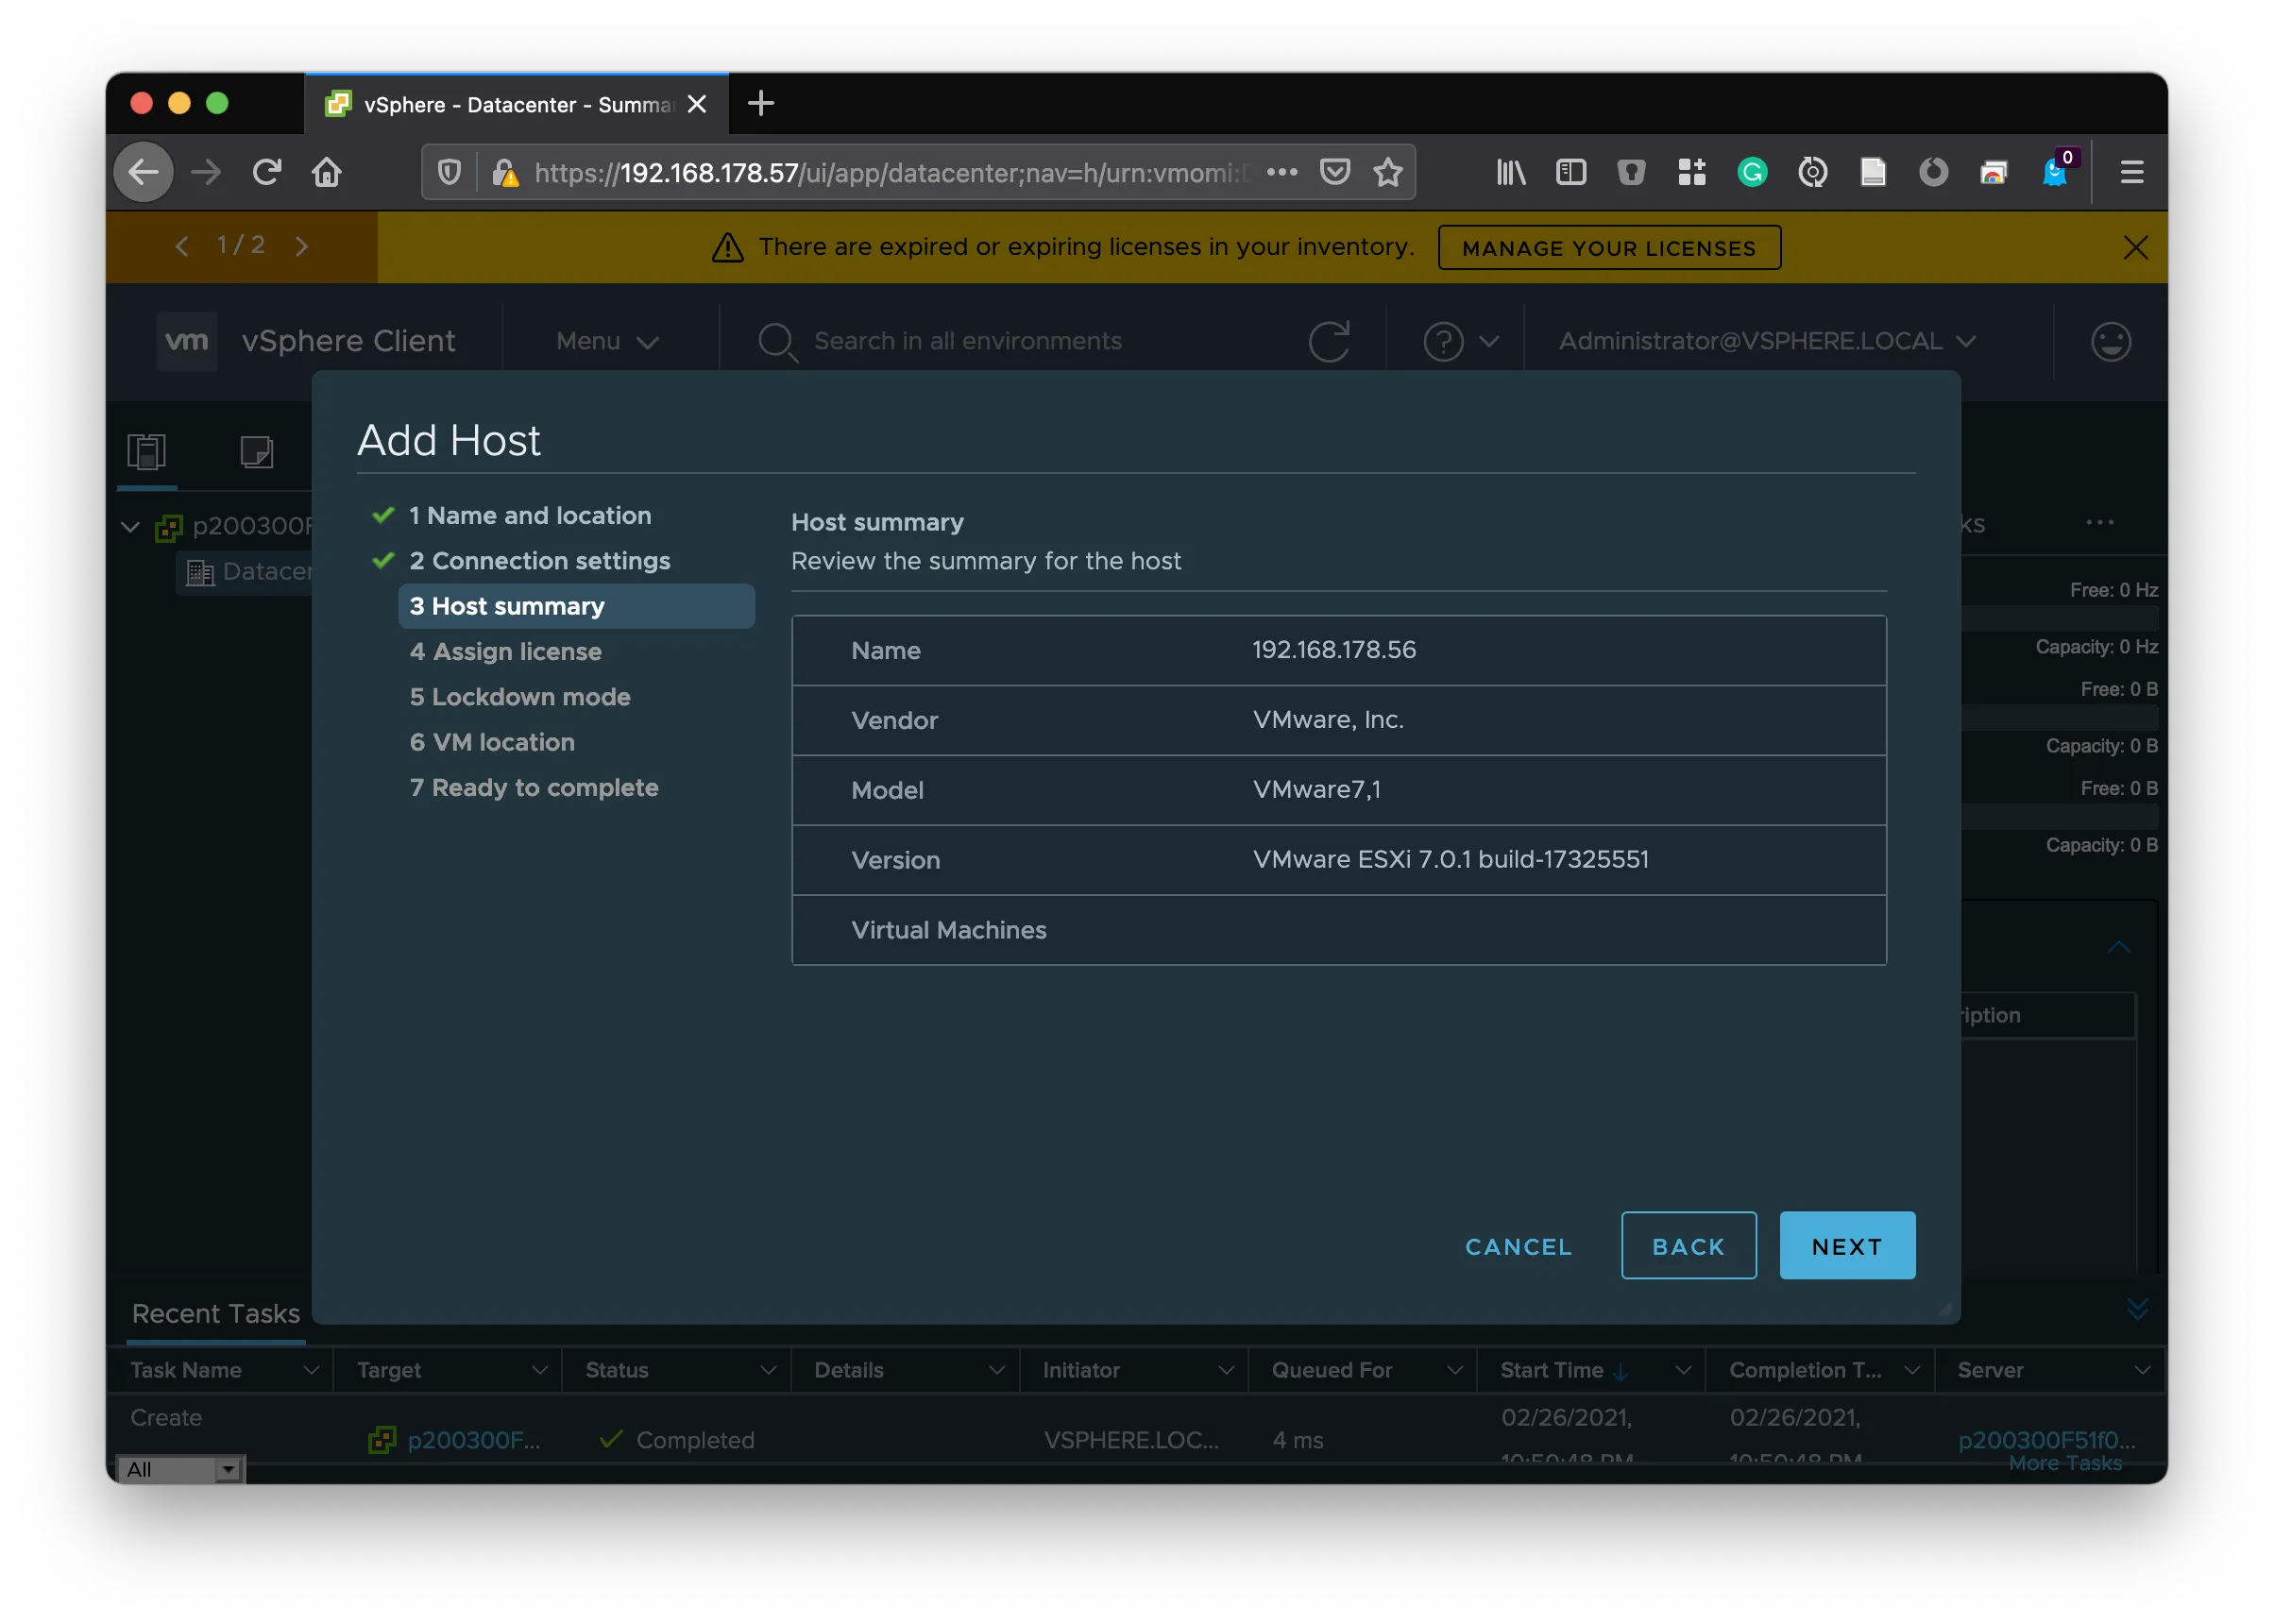Select VMs and Templates inventory icon
Viewport: 2274px width, 1624px height.
click(257, 451)
